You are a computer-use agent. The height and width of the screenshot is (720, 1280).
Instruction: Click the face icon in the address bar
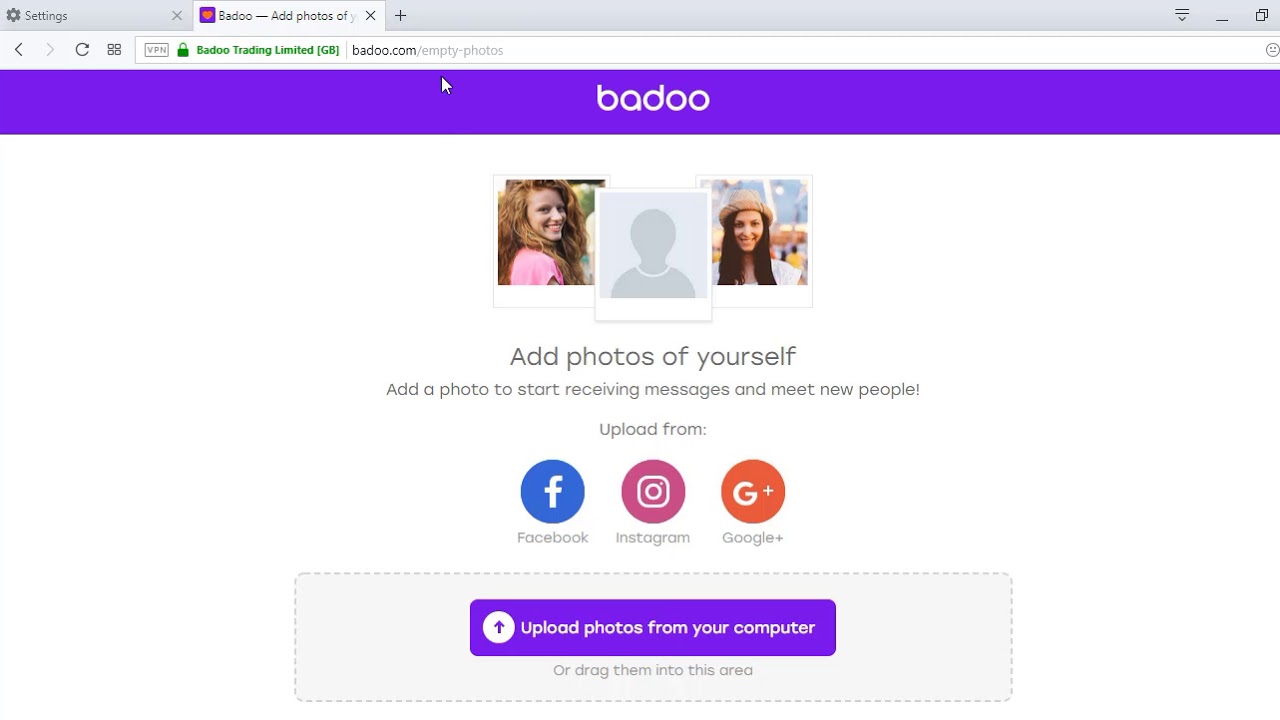(1272, 50)
